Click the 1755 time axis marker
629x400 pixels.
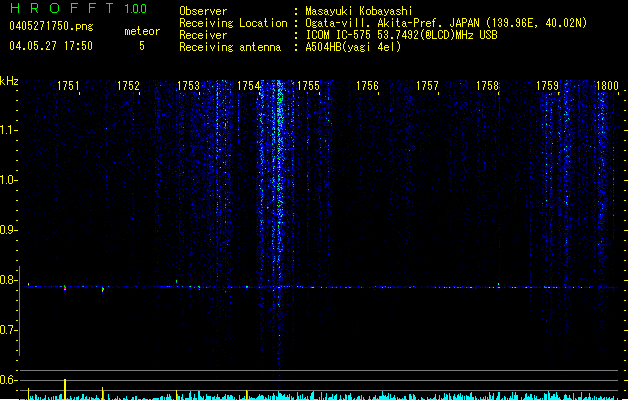coord(308,86)
